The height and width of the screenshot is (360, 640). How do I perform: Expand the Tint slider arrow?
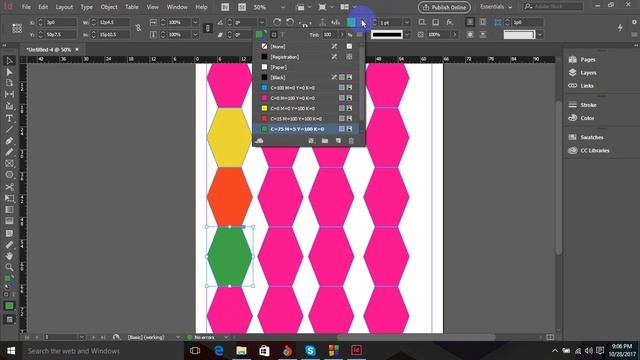[x=342, y=35]
